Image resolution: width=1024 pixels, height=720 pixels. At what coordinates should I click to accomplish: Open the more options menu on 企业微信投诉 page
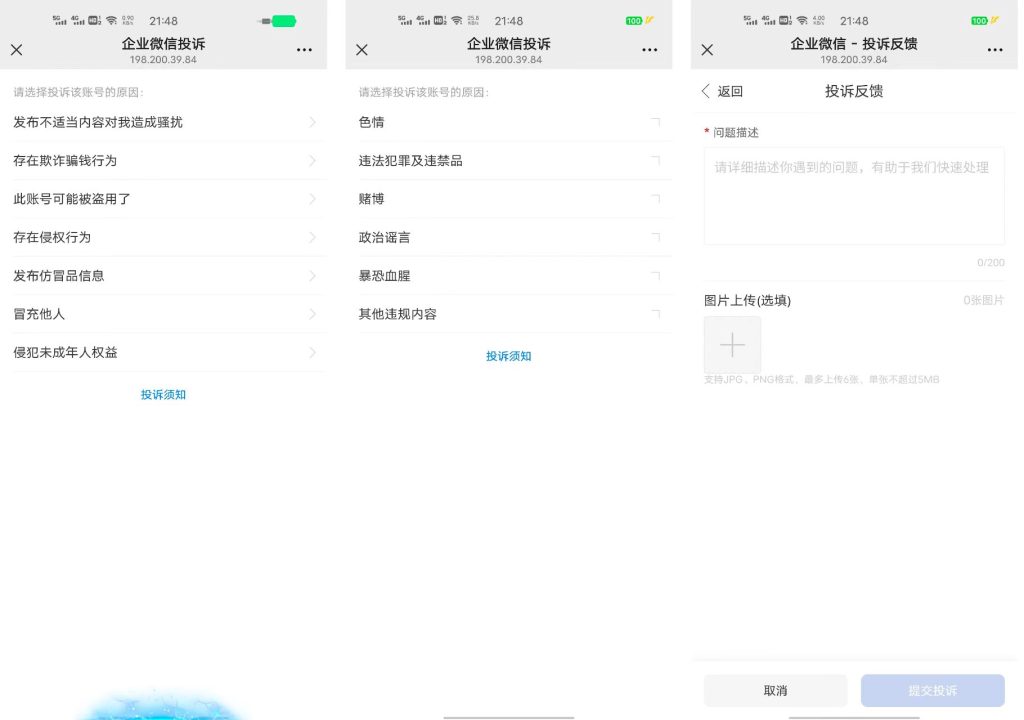point(304,49)
